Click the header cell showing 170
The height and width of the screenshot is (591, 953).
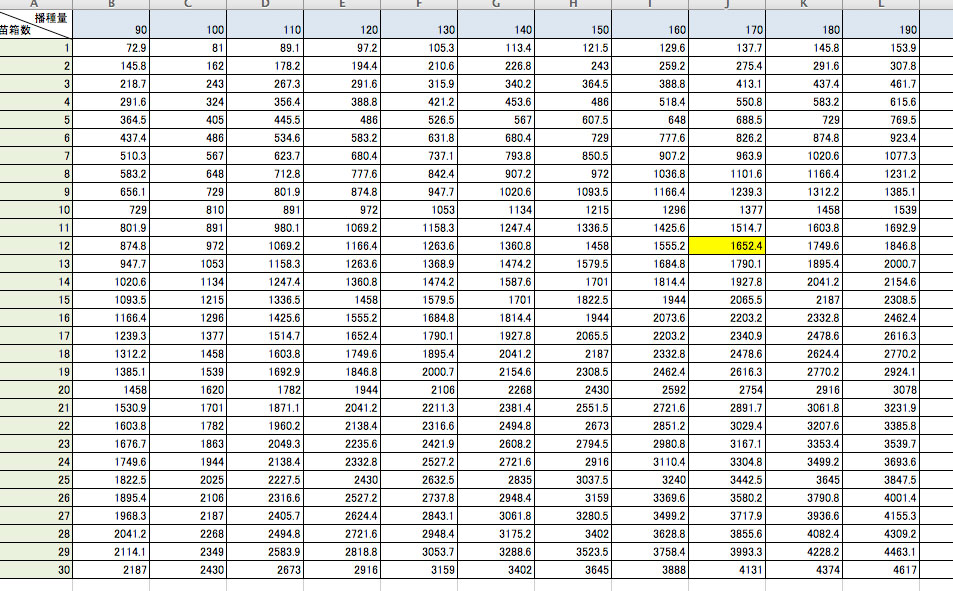click(x=727, y=30)
